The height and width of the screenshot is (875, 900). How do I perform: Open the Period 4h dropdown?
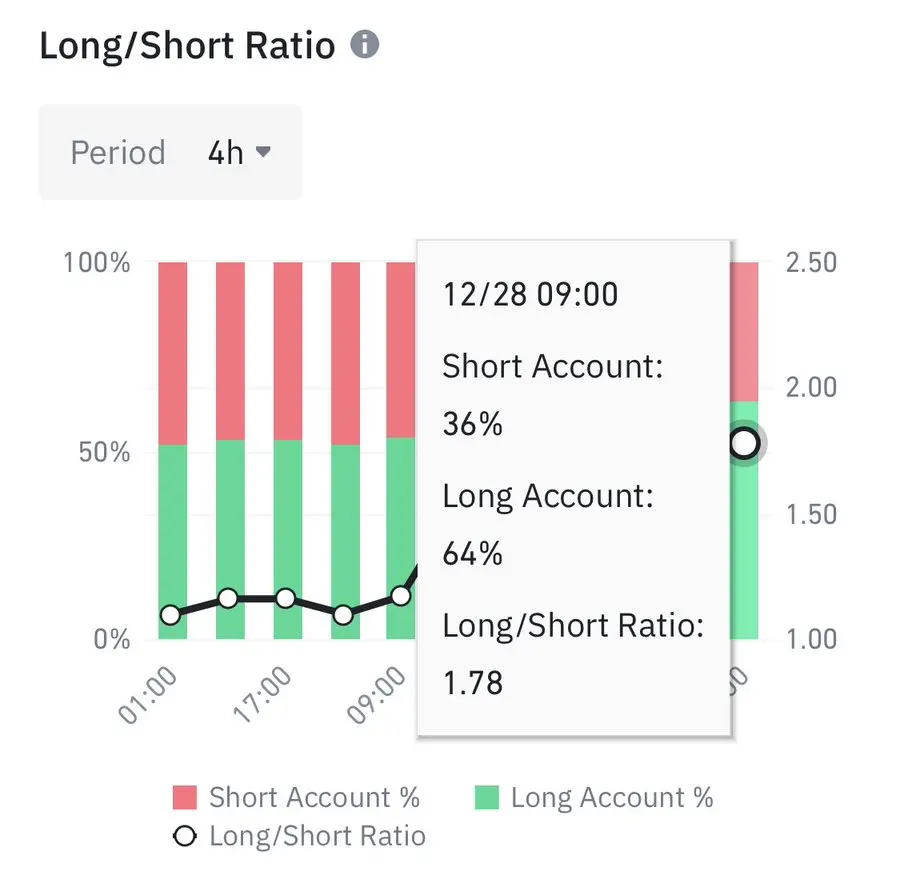[x=170, y=153]
